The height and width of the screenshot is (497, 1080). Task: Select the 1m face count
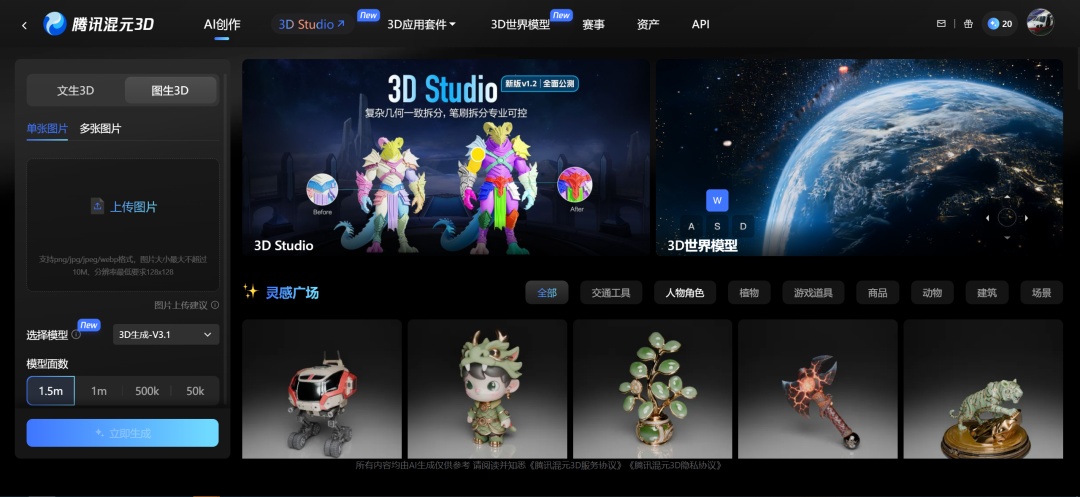click(x=99, y=390)
